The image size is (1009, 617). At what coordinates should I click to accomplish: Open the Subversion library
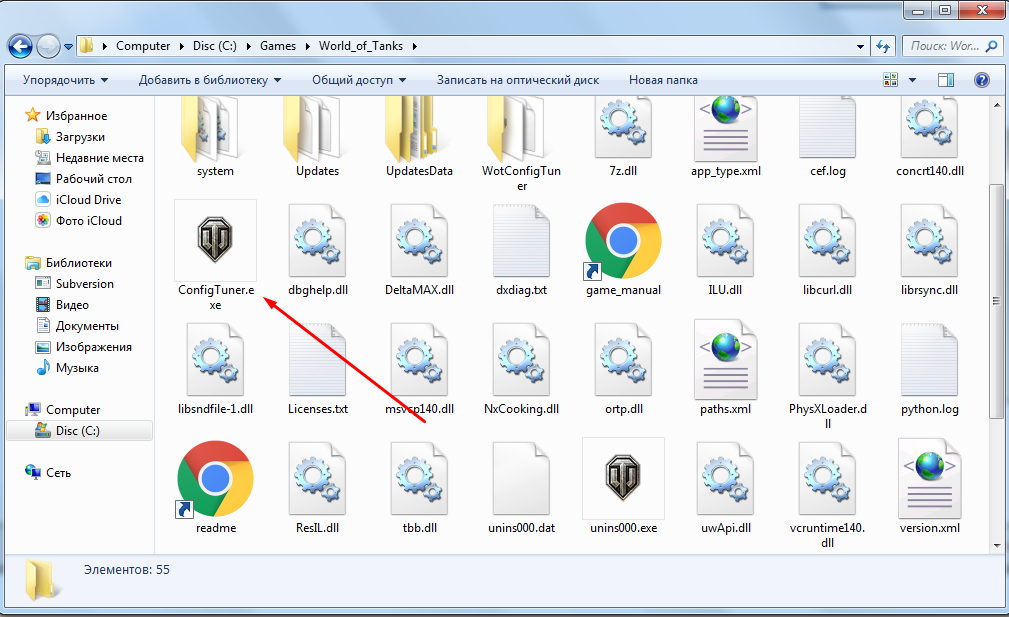[75, 284]
